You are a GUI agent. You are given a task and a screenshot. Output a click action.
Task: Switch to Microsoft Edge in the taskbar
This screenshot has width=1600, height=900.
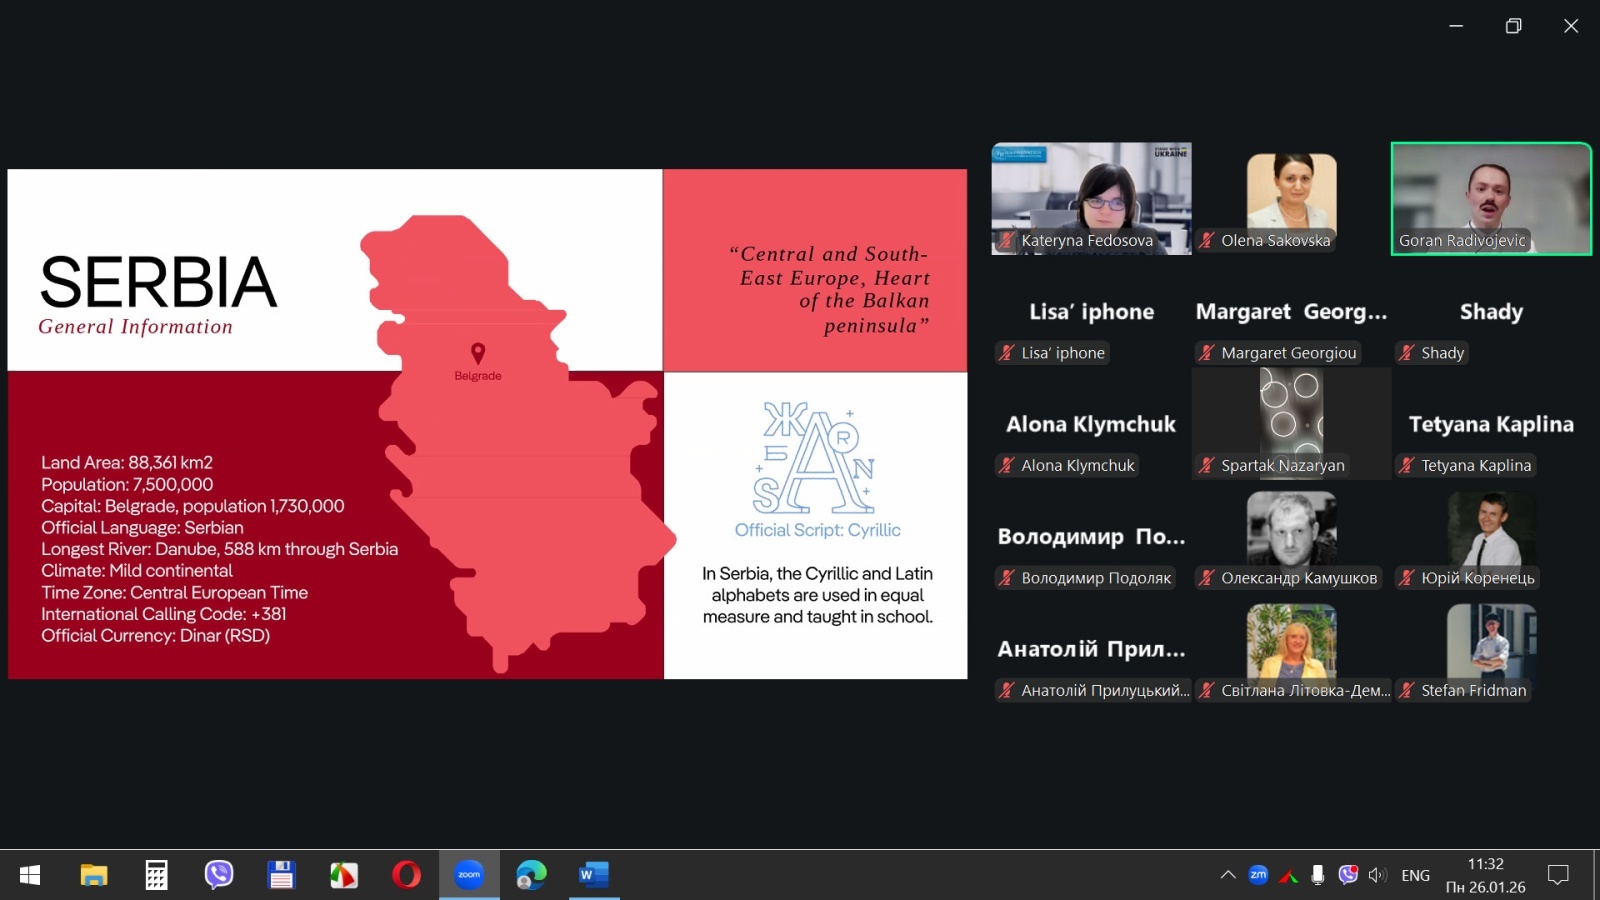point(531,875)
